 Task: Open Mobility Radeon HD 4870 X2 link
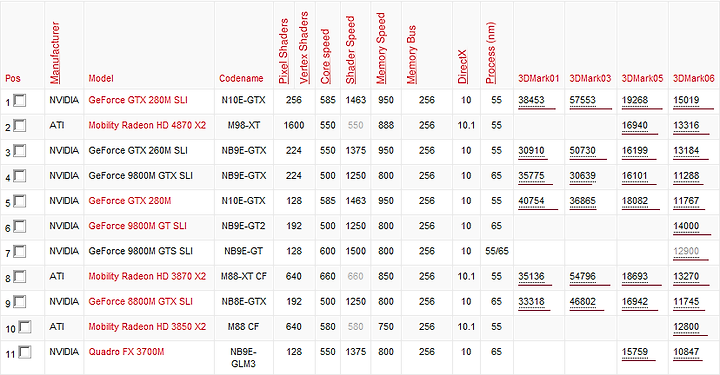pos(147,125)
